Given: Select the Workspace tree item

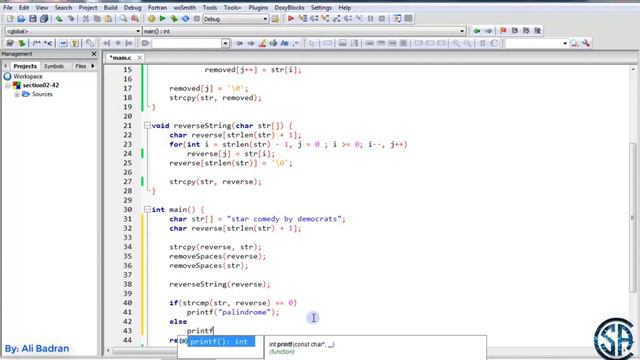Looking at the screenshot, I should click(27, 76).
